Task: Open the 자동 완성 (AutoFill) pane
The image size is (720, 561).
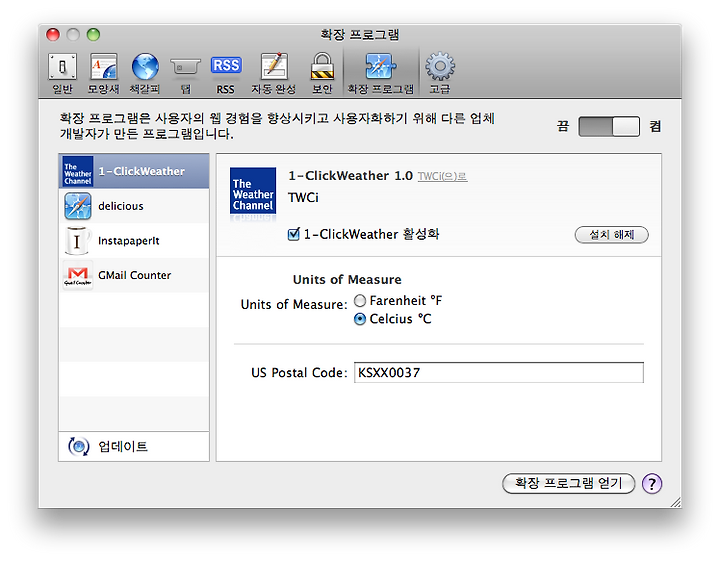Action: [274, 73]
